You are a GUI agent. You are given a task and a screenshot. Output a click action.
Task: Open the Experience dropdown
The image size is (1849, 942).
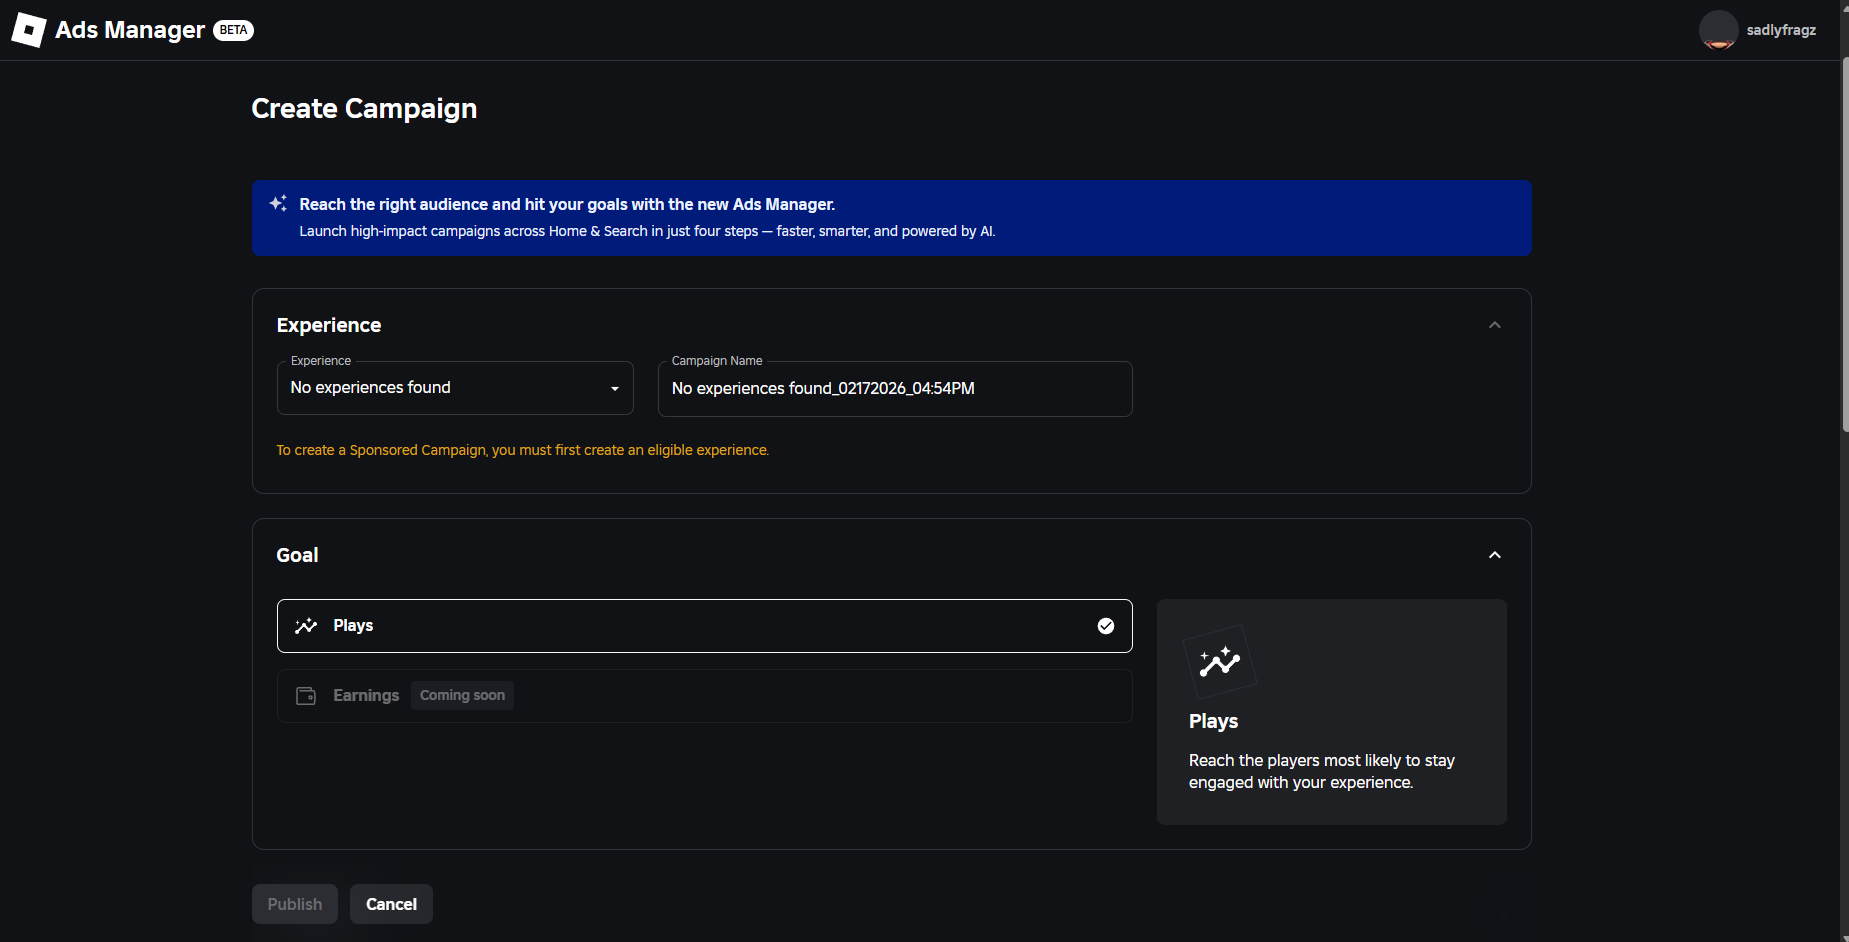coord(455,388)
